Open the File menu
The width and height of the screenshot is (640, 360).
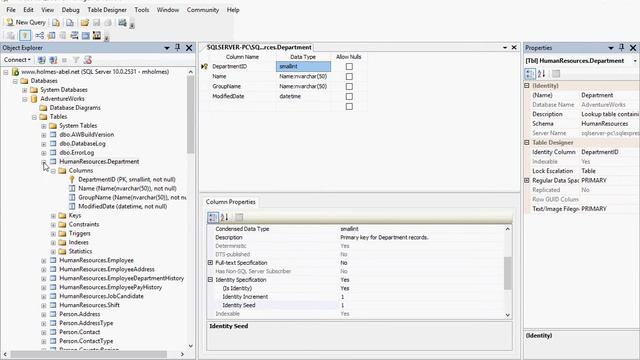click(x=11, y=10)
